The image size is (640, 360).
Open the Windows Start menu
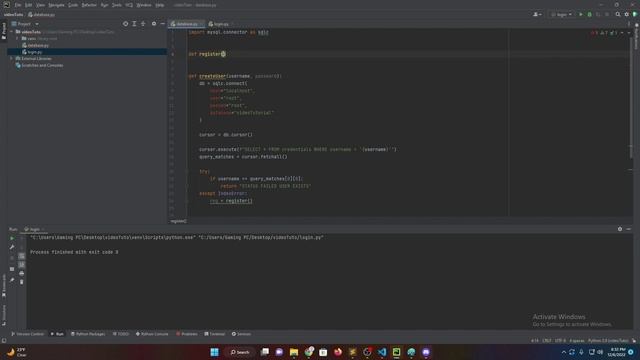click(214, 352)
